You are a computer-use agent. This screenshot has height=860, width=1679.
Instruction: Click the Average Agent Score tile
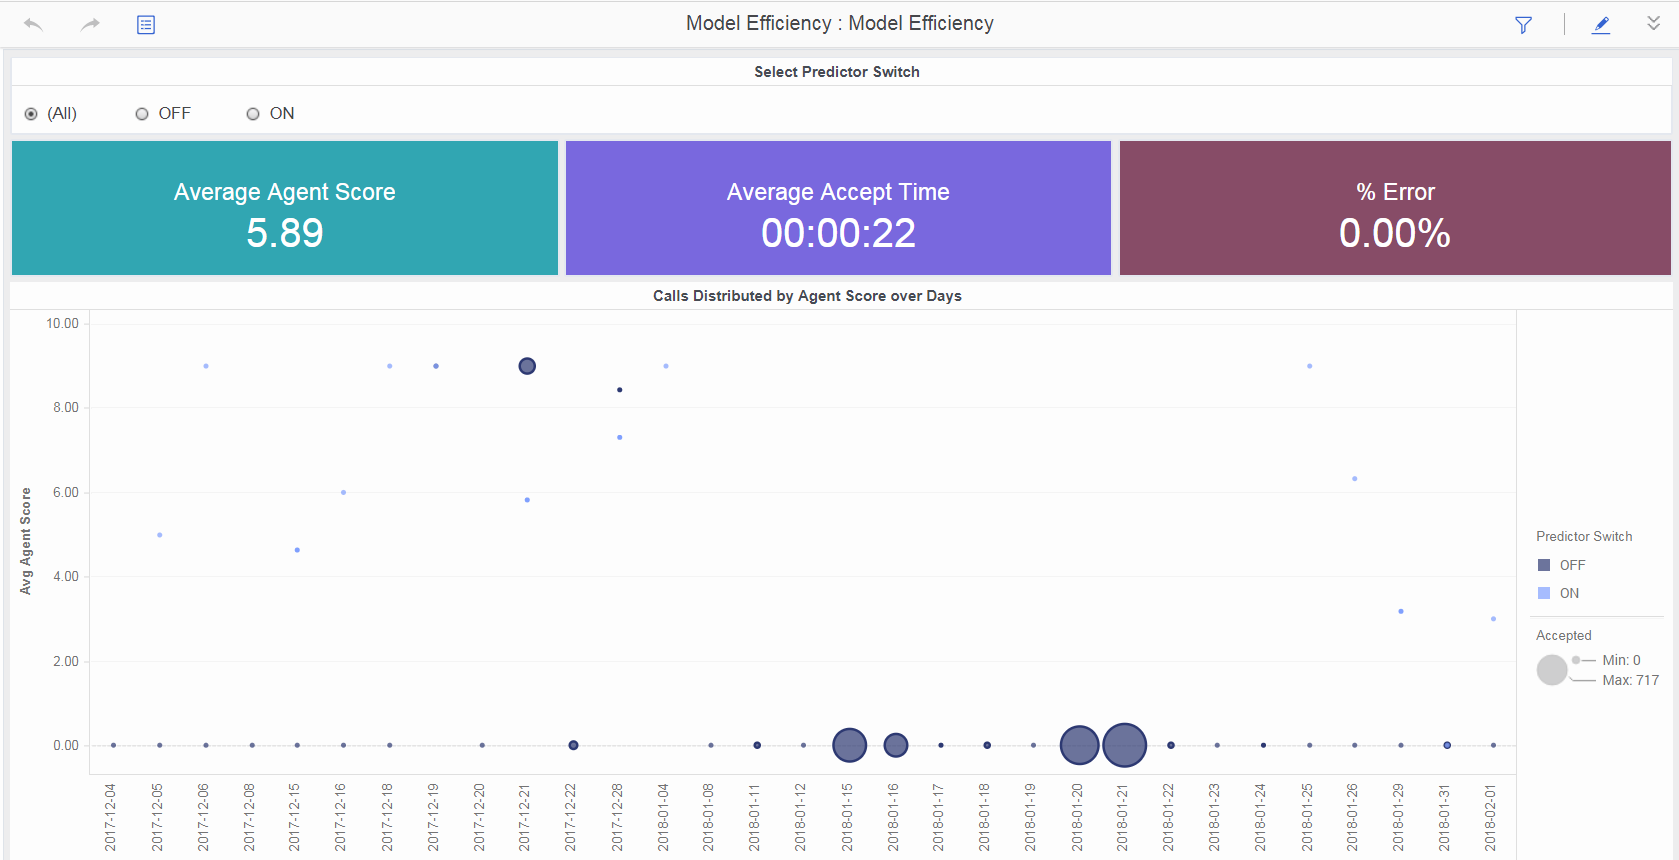[x=285, y=208]
